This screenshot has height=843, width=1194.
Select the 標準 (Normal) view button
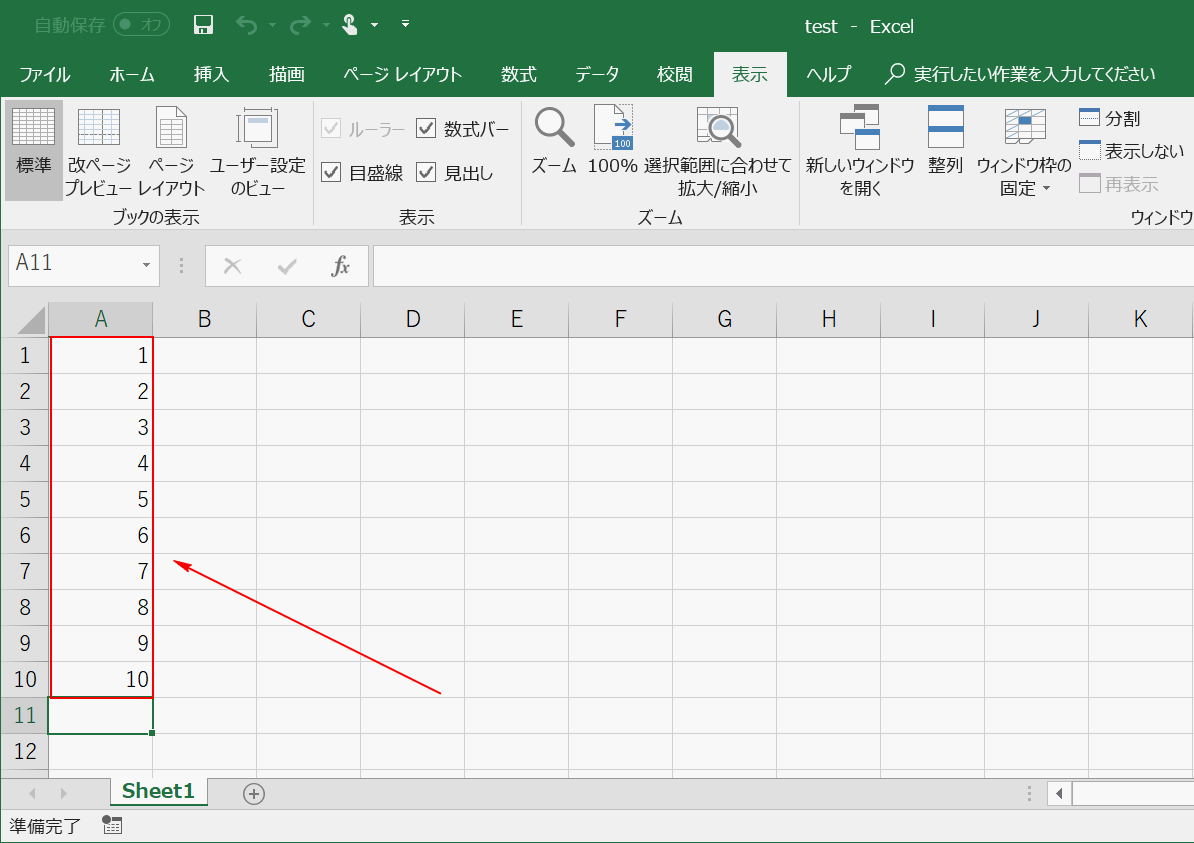34,151
